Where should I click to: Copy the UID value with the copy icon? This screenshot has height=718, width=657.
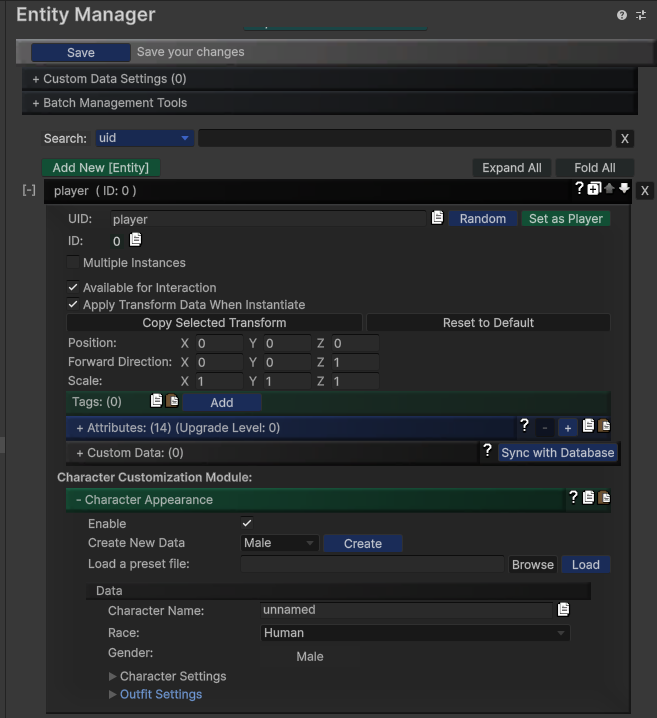pyautogui.click(x=437, y=218)
